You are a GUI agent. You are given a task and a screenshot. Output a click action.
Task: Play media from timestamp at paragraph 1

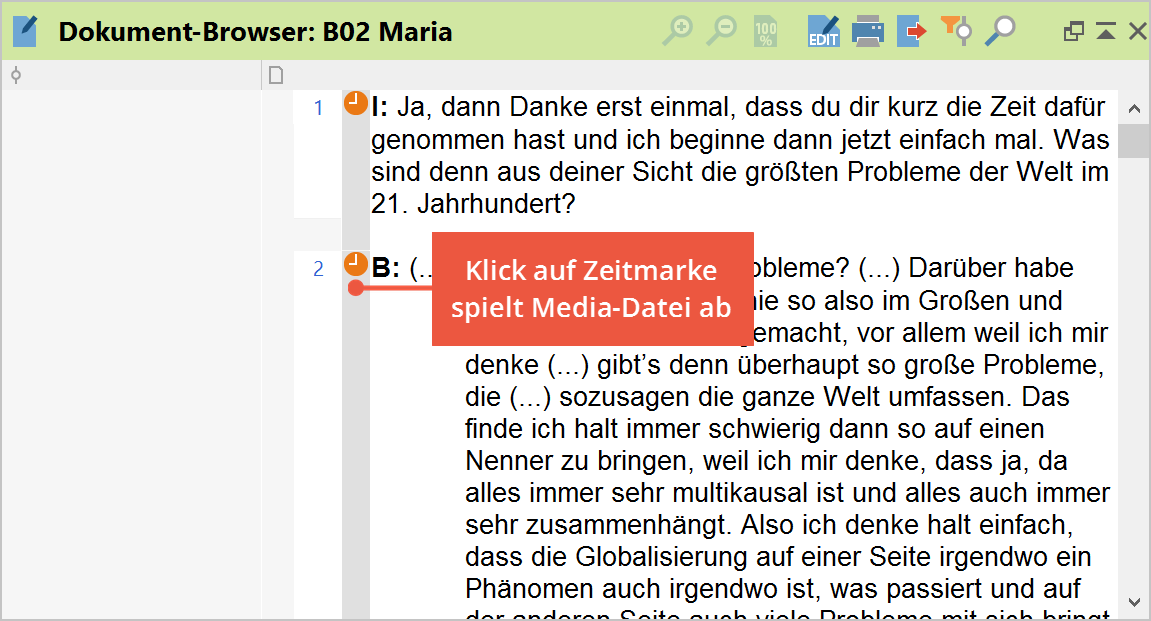coord(355,104)
